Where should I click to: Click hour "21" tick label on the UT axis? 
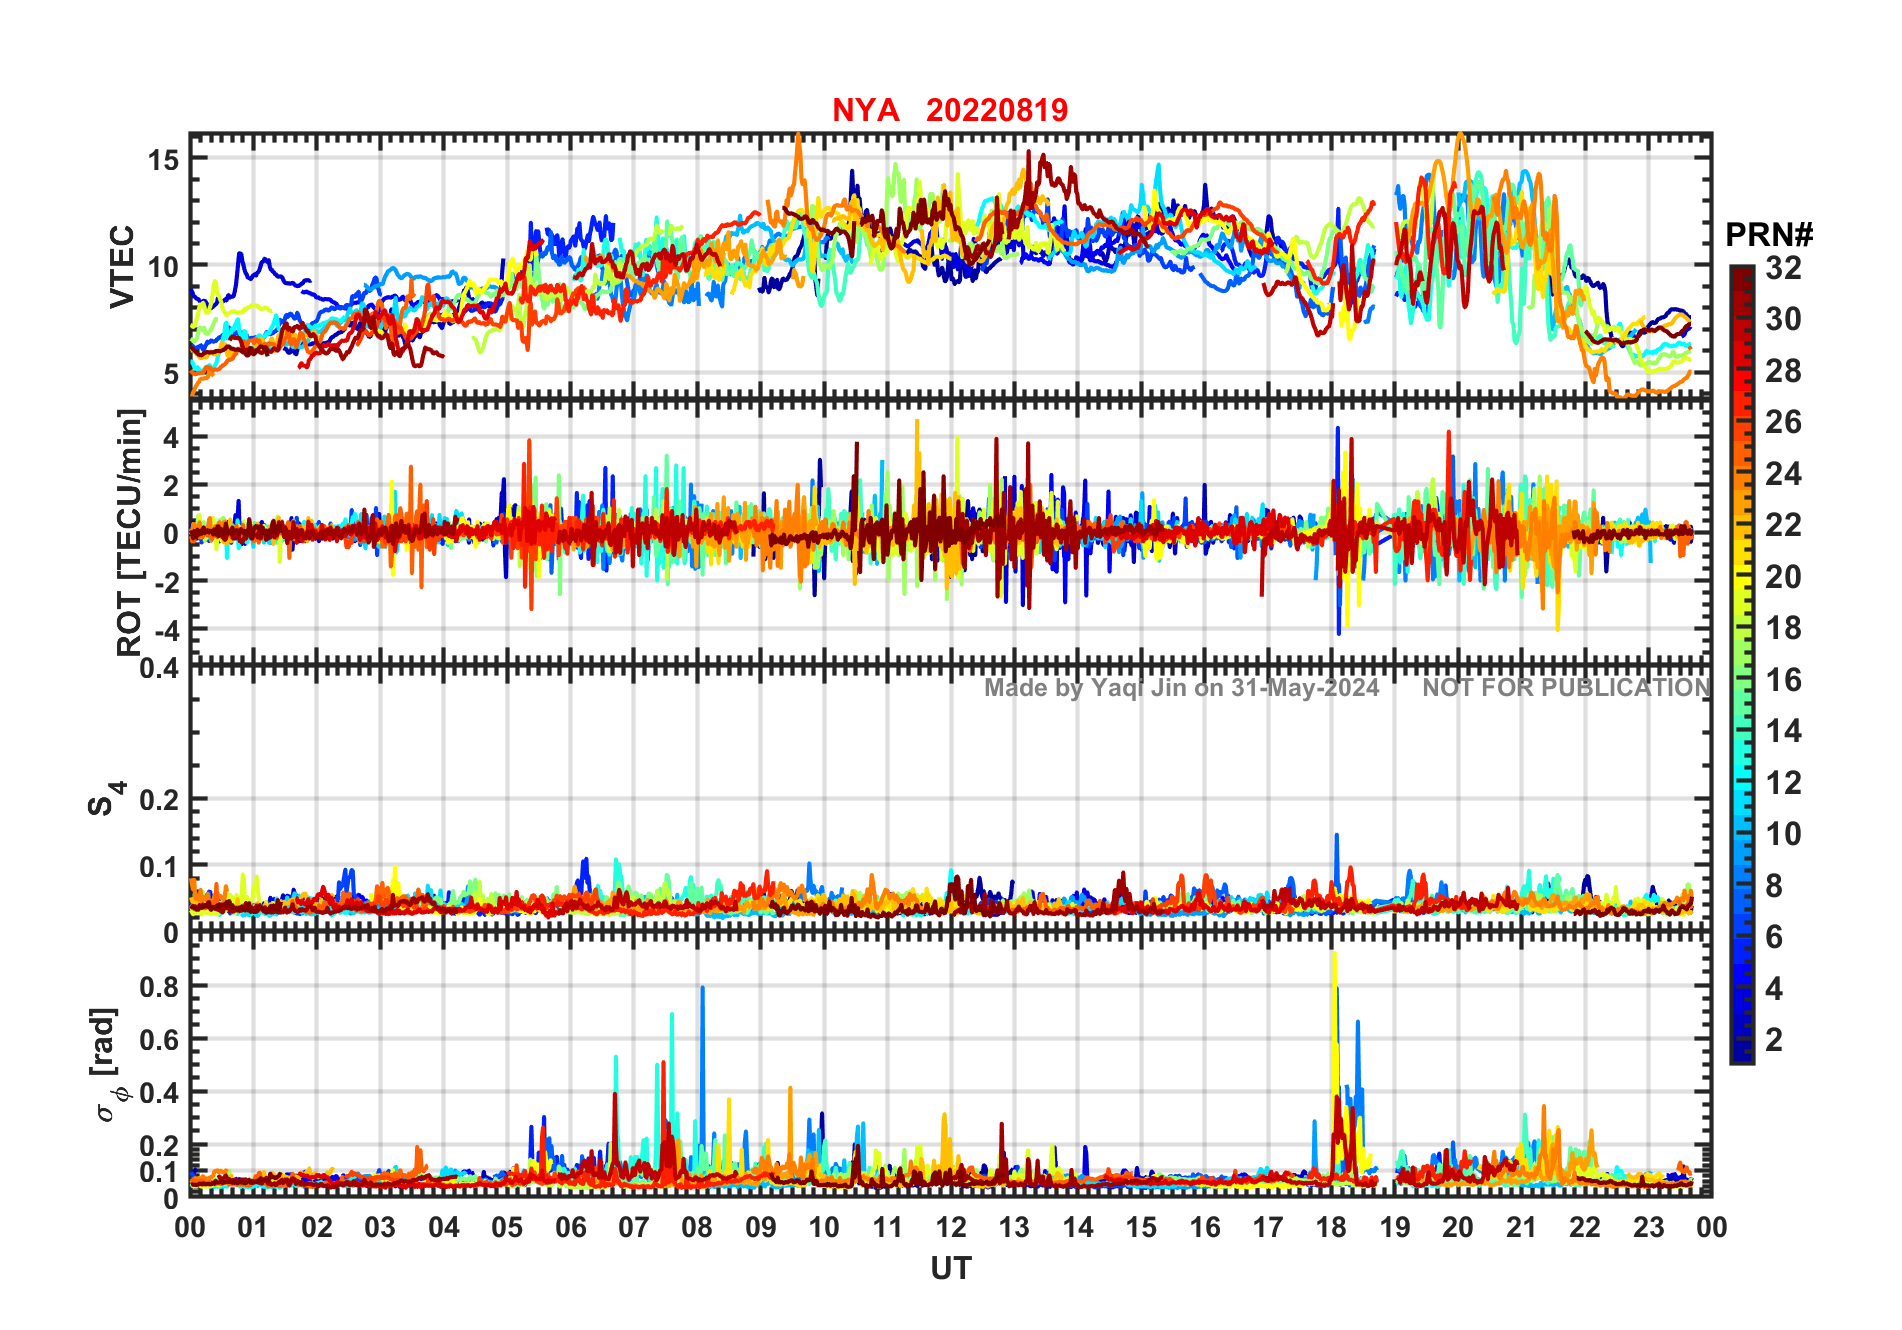pyautogui.click(x=1521, y=1228)
